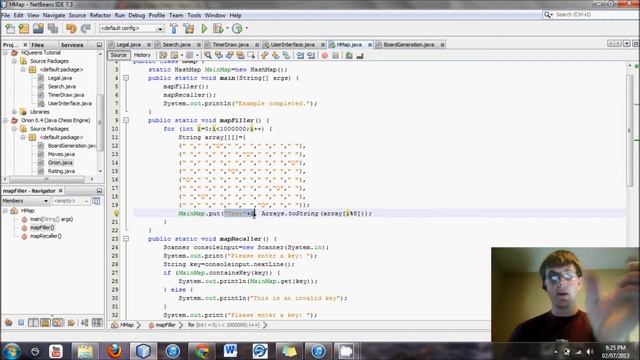Click mapFiller in the breadcrumb bar

click(165, 325)
